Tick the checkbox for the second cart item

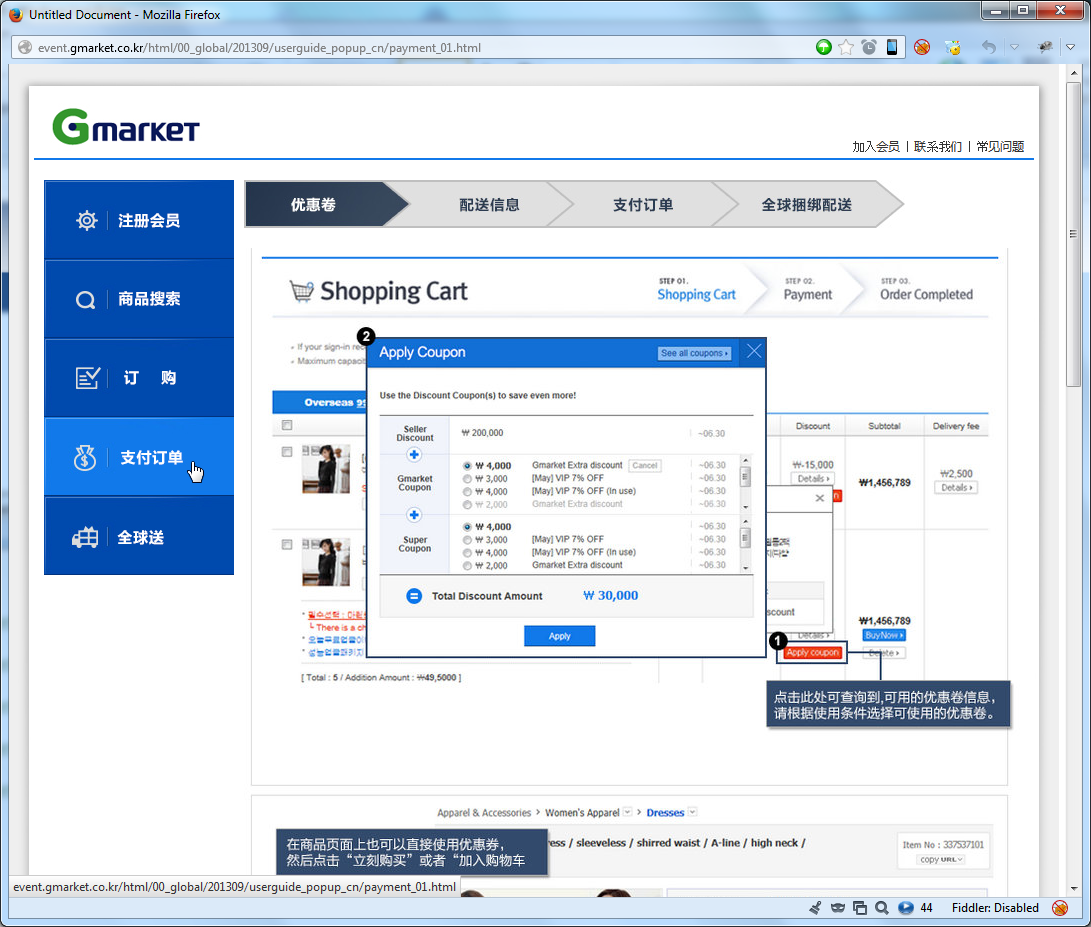pos(287,544)
